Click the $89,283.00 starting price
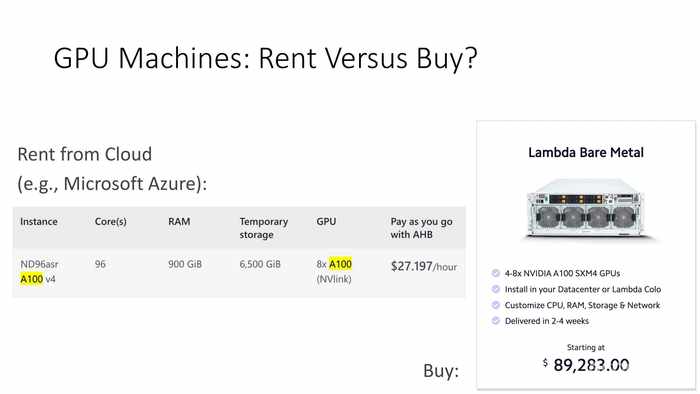Viewport: 700px width, 394px height. [x=586, y=365]
